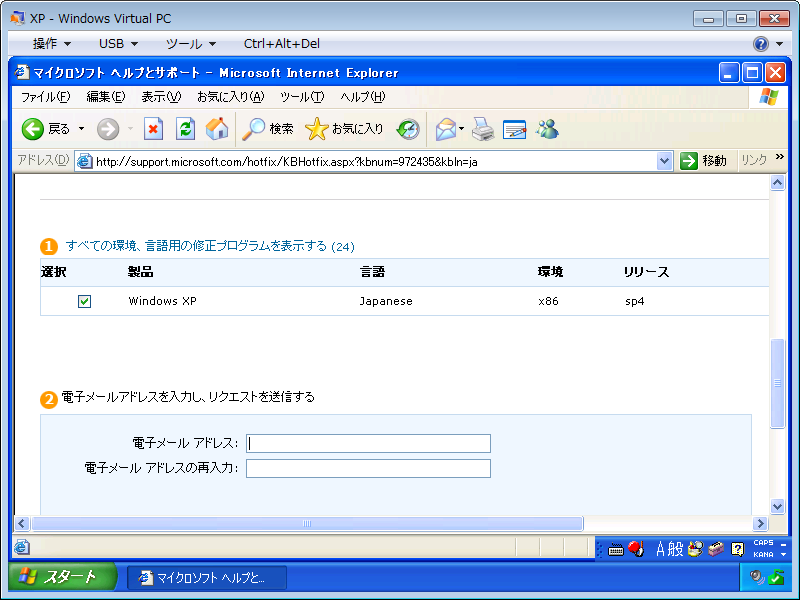Open the Favorites pane (star お気に入り)
Image resolution: width=800 pixels, height=600 pixels.
point(344,129)
